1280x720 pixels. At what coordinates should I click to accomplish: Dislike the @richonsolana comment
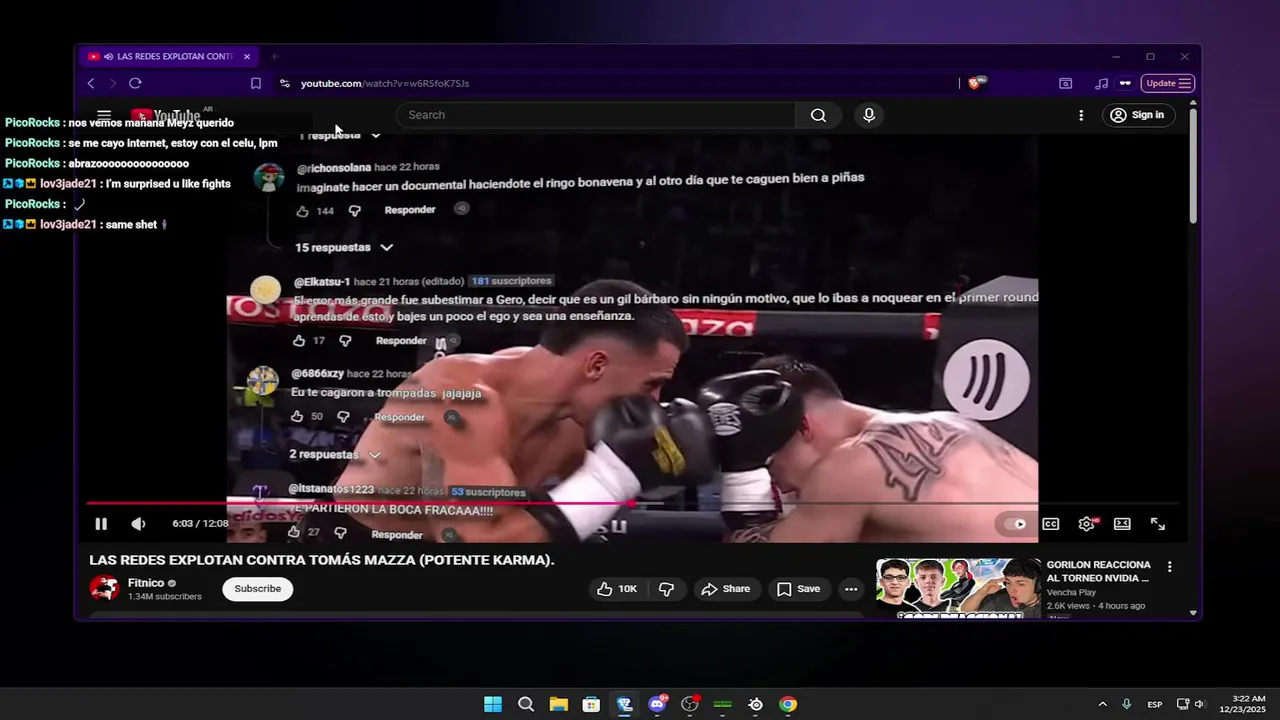pos(354,211)
